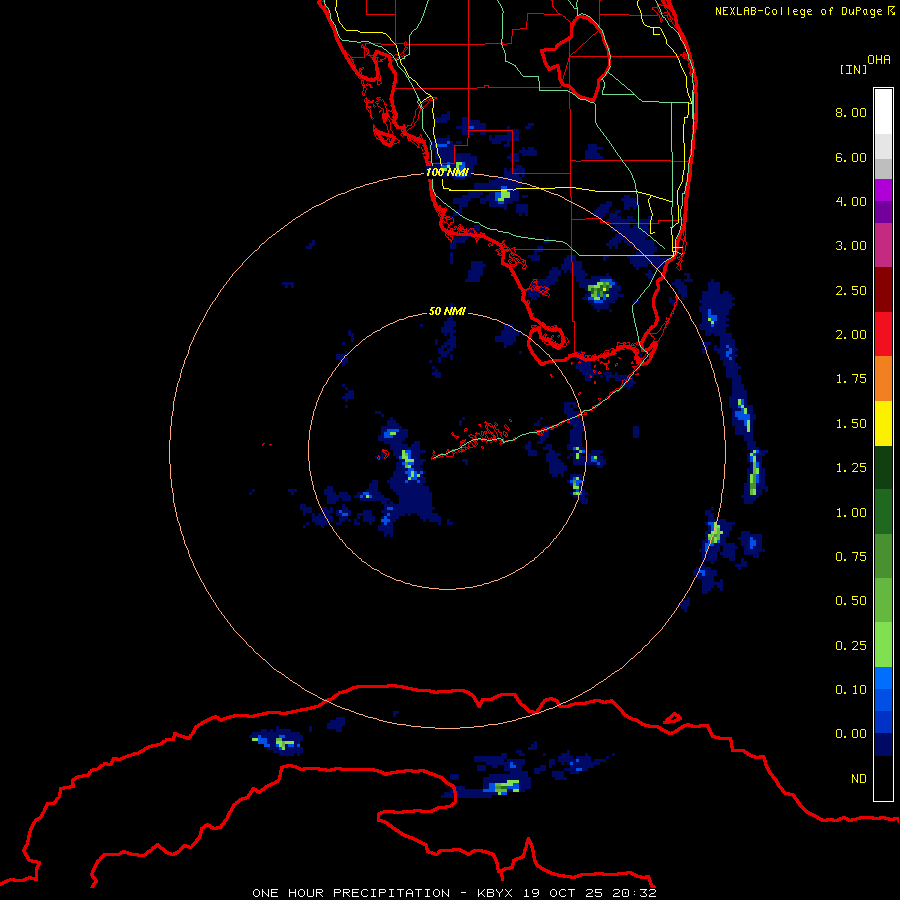
Task: Click the 1.50 legend value
Action: 851,424
